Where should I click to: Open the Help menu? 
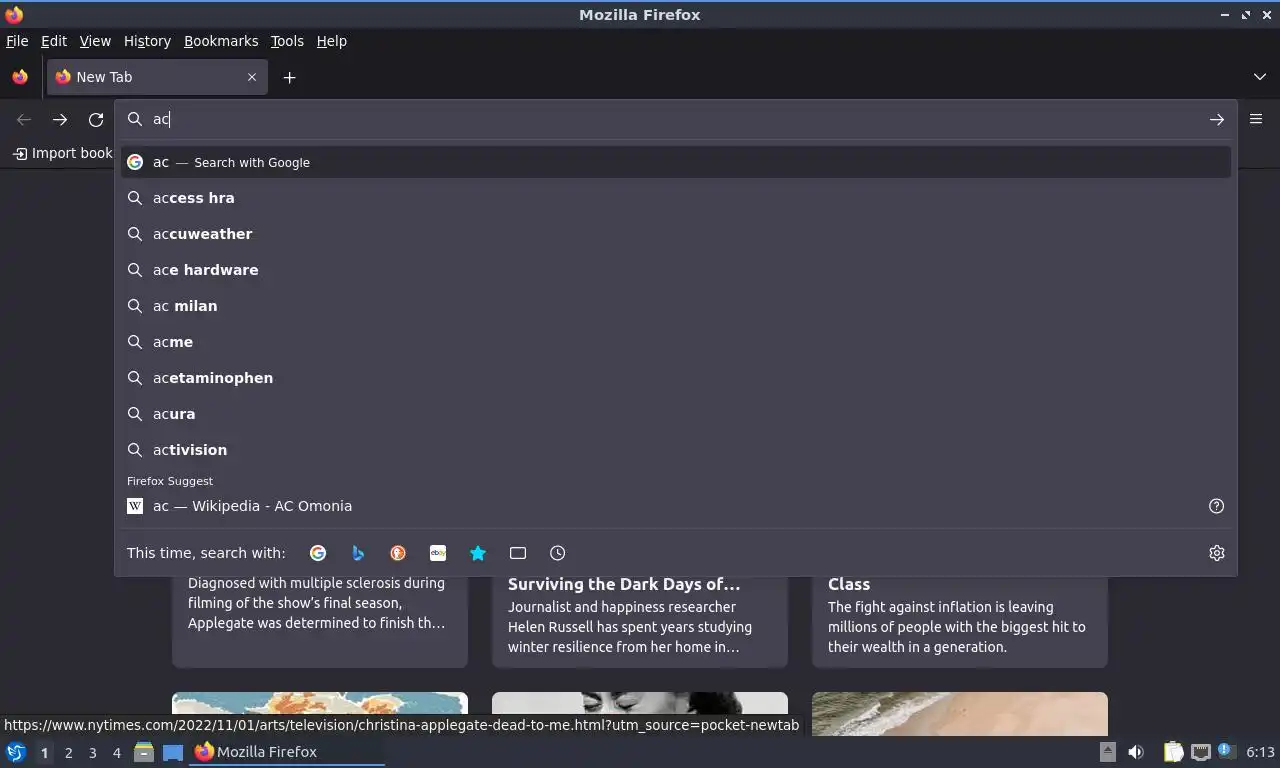click(331, 41)
